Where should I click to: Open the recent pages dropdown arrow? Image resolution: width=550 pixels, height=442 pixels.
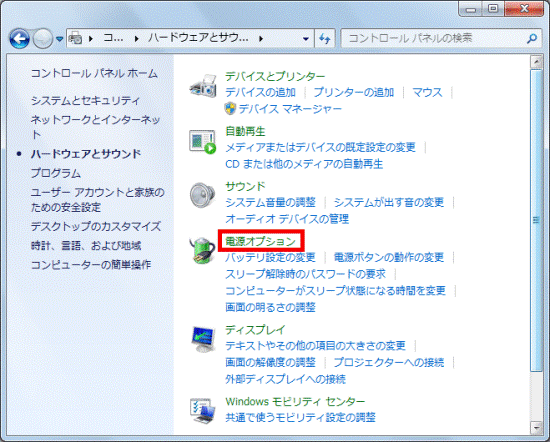coord(60,39)
